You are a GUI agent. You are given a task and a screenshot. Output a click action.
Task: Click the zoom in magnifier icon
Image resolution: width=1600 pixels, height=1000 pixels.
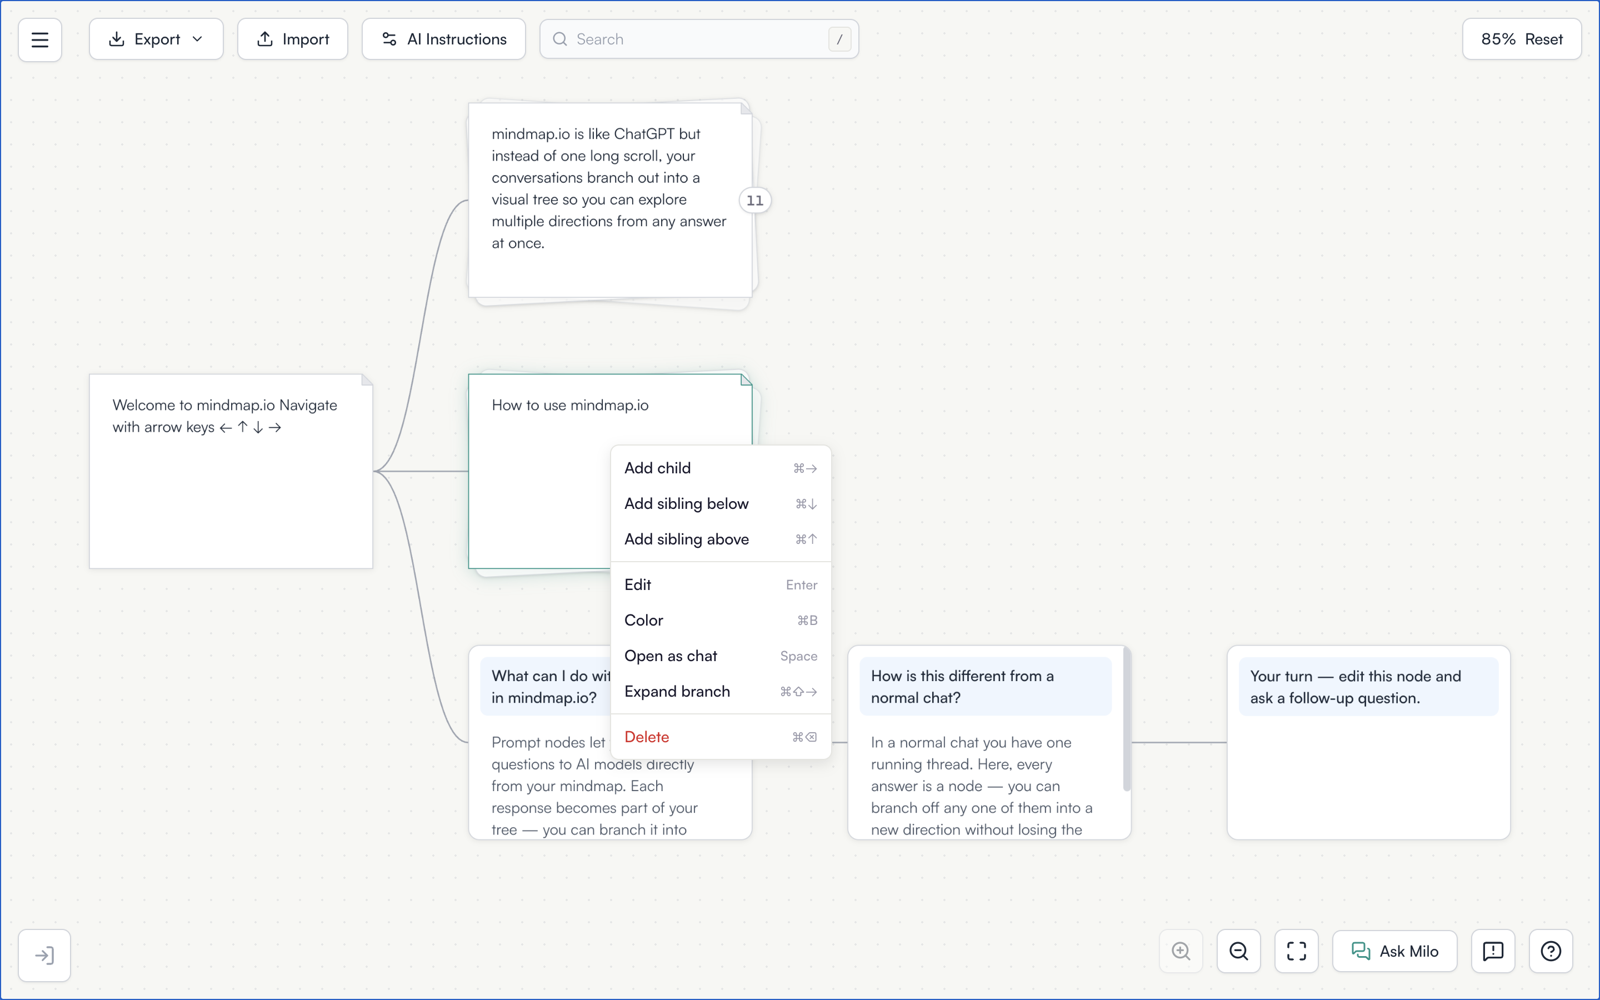(1181, 951)
